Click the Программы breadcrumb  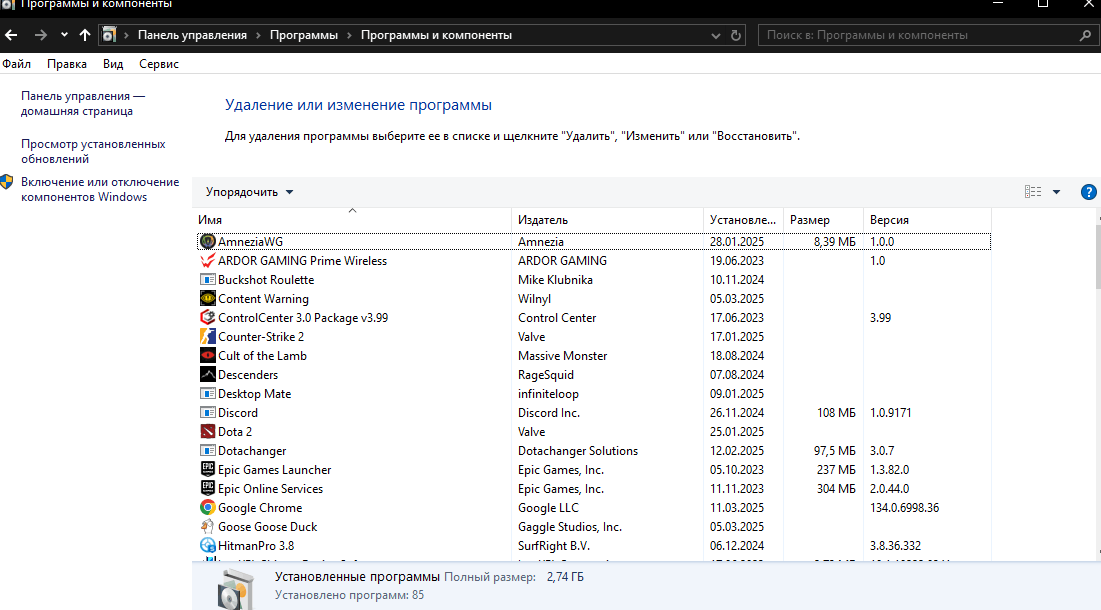coord(303,35)
